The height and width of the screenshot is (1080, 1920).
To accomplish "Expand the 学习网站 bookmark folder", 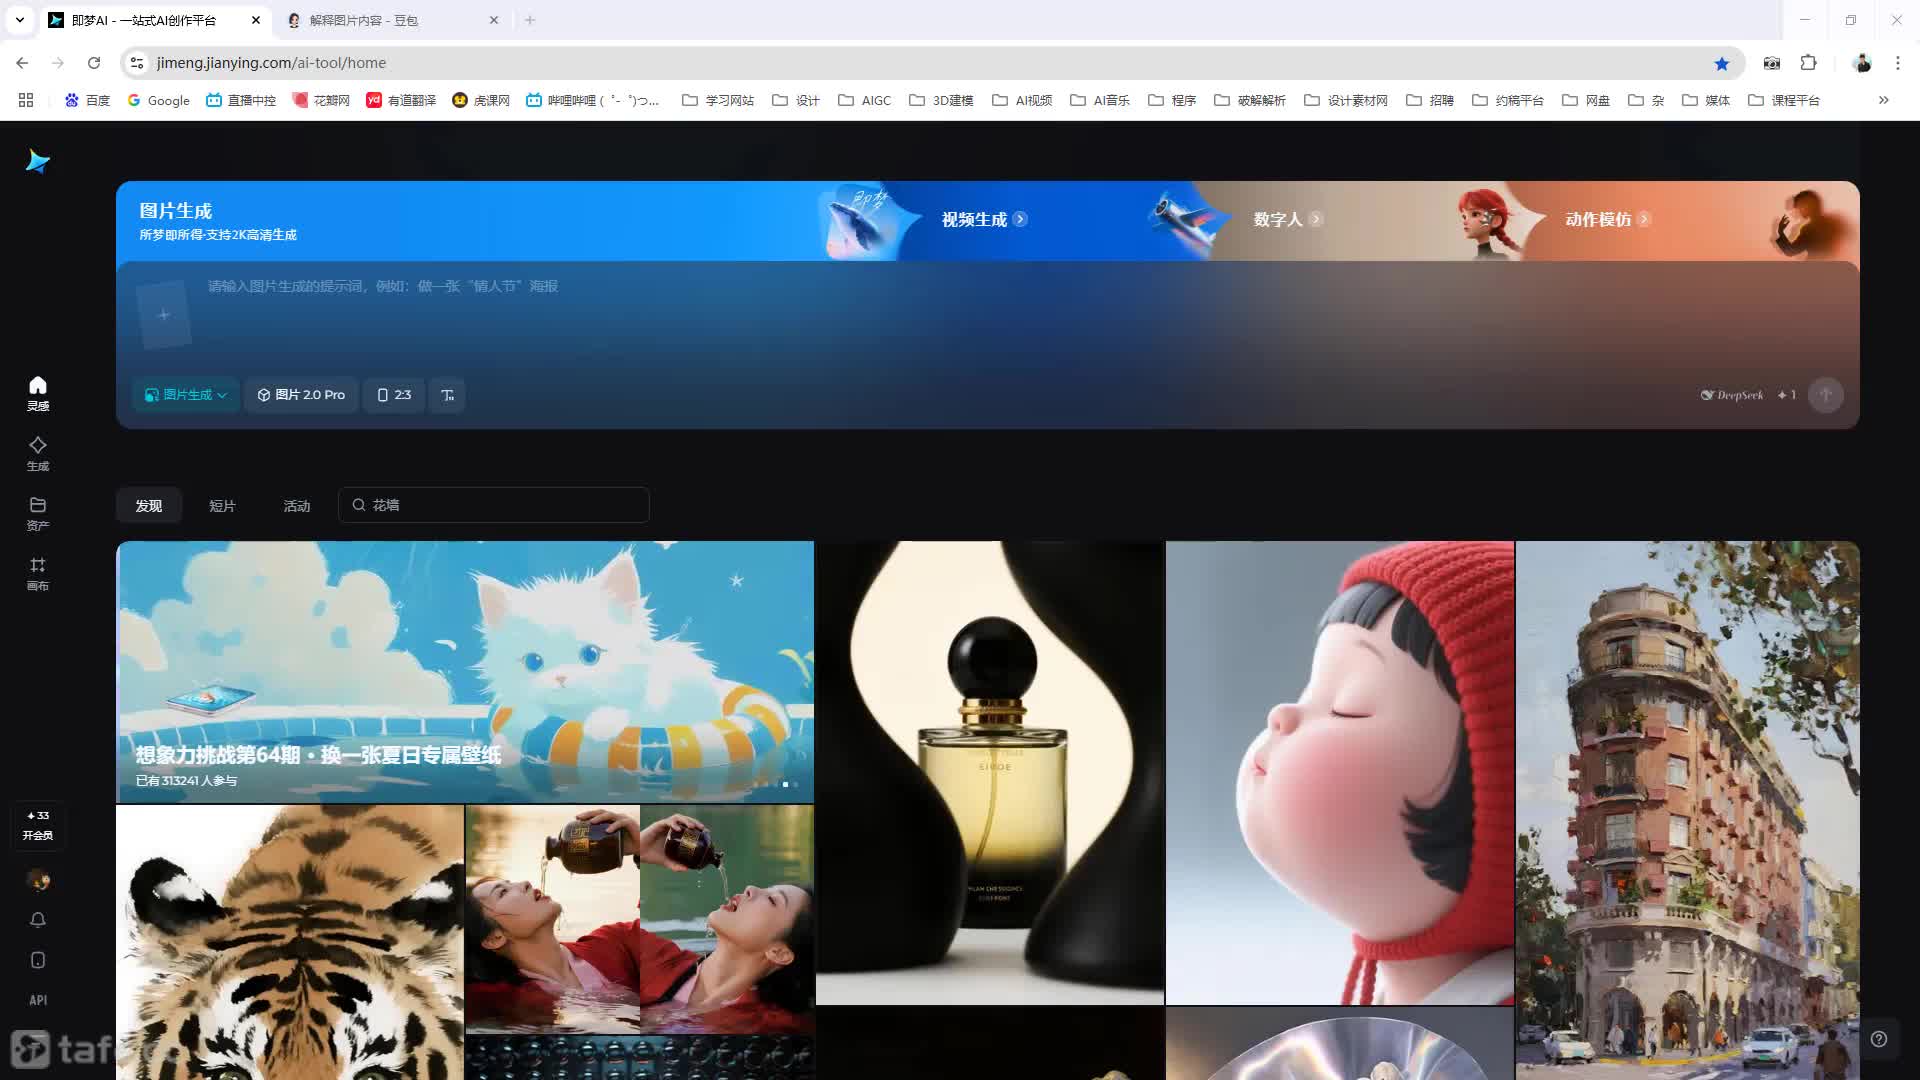I will click(718, 100).
